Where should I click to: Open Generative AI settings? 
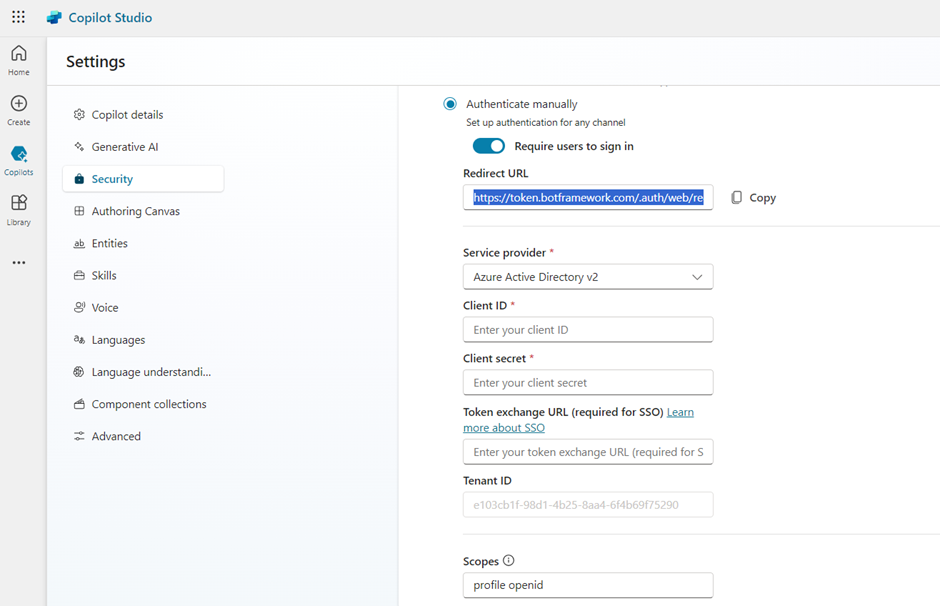(124, 147)
